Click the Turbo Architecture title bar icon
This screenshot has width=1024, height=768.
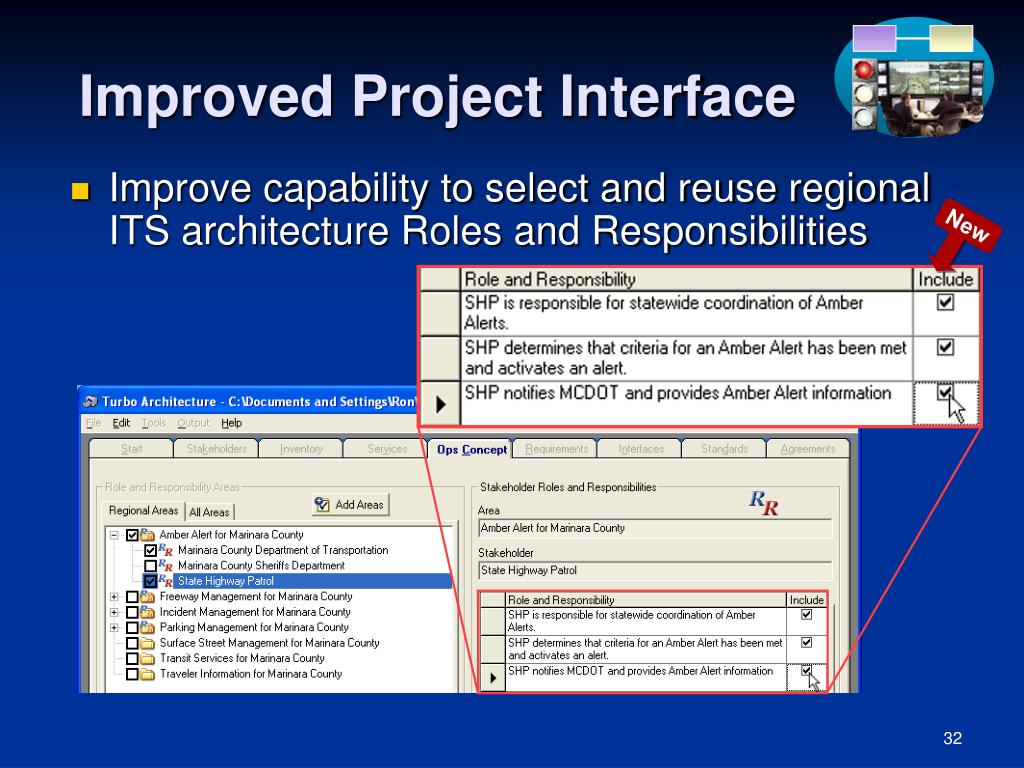91,401
